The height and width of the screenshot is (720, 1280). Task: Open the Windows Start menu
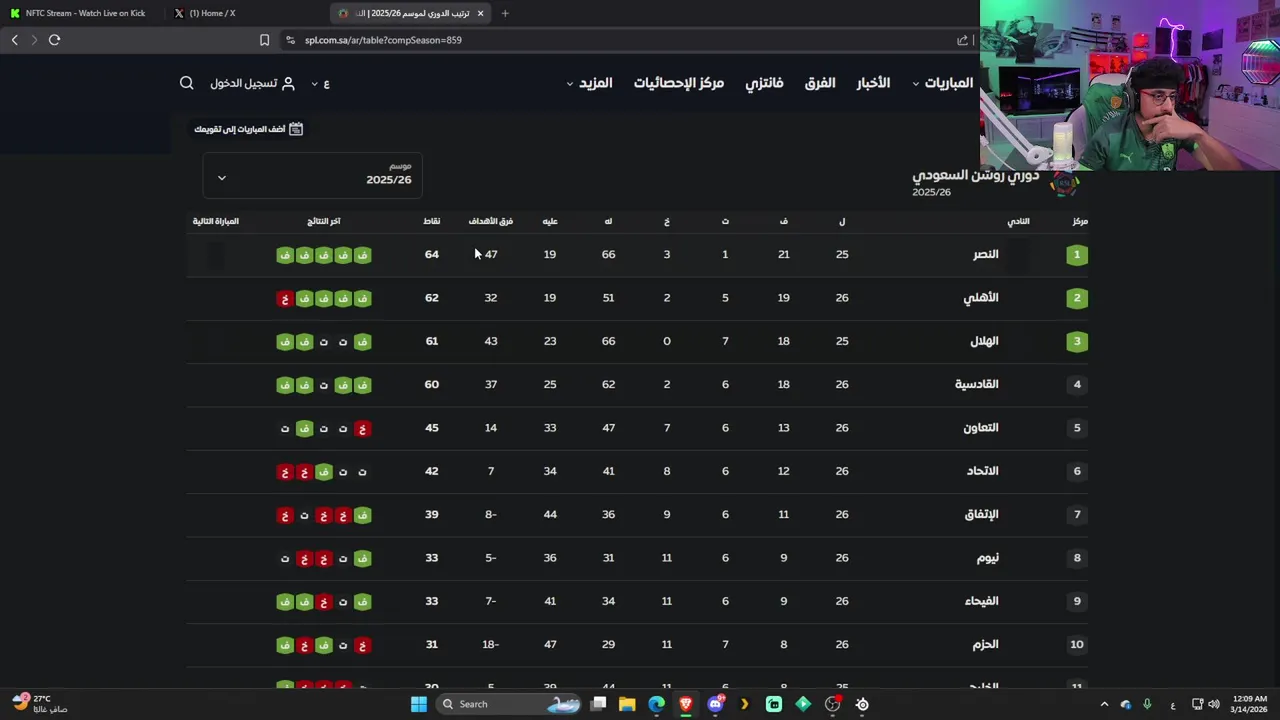(419, 704)
